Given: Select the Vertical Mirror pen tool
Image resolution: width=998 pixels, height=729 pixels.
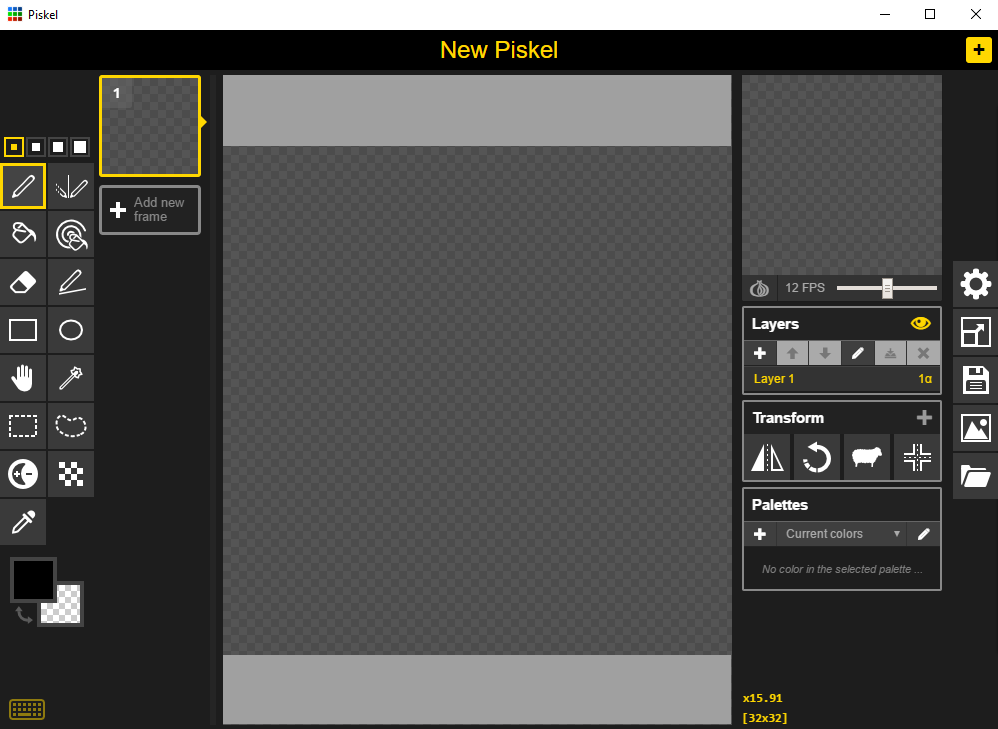Looking at the screenshot, I should point(71,186).
